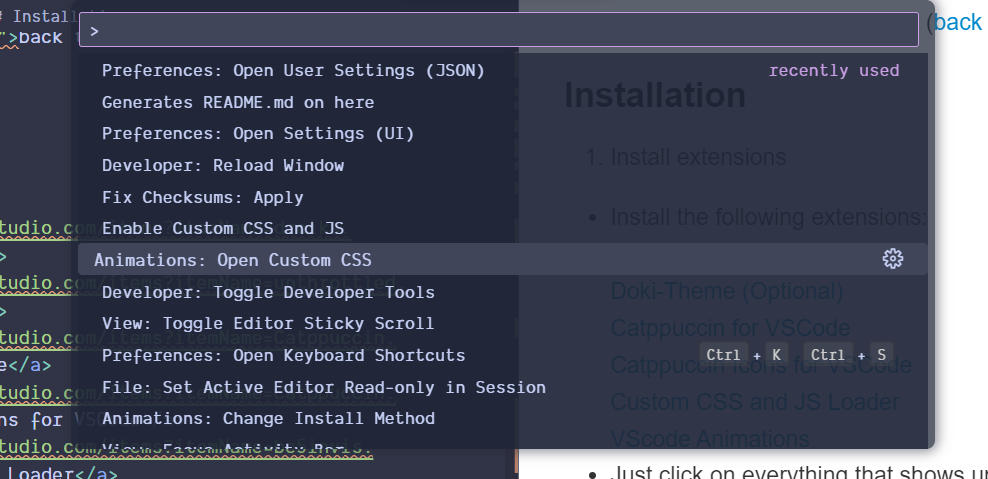Click the command palette input field
Viewport: 988px width, 479px height.
(x=498, y=30)
